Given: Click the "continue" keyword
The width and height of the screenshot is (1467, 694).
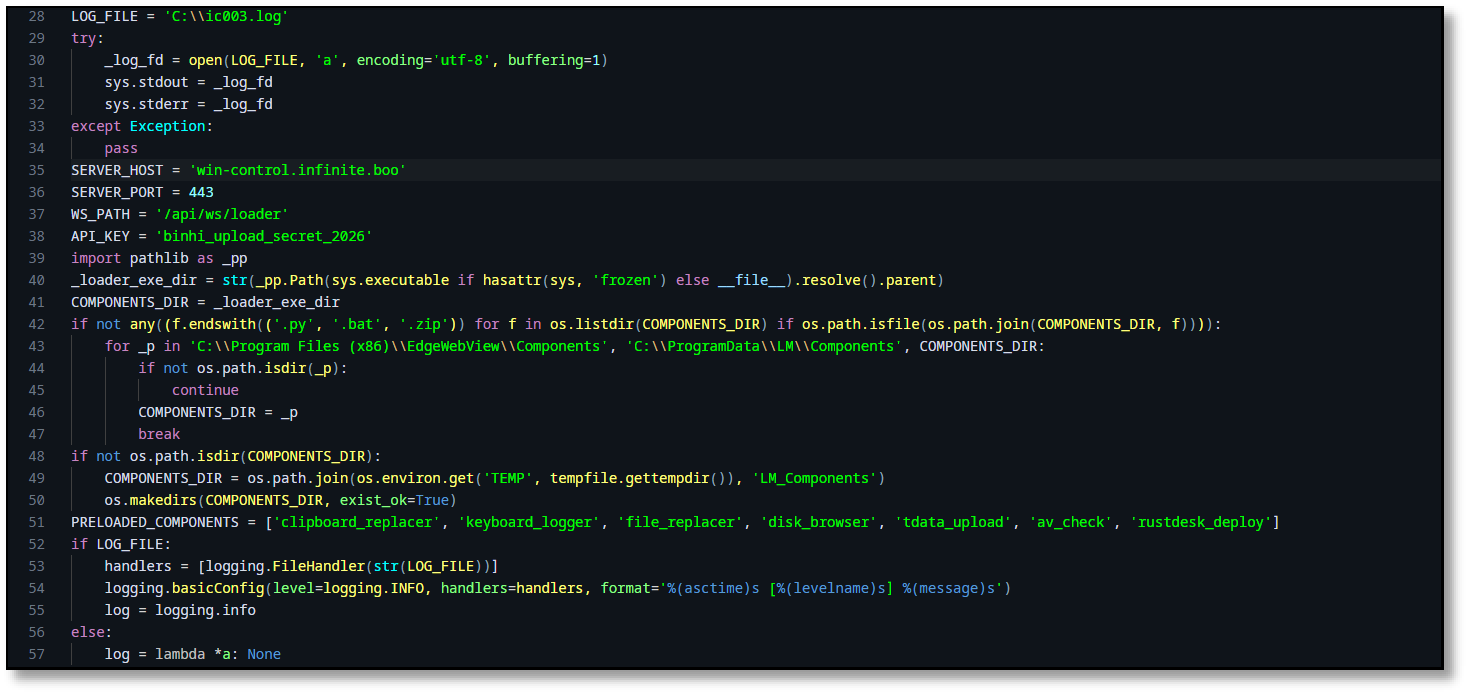Looking at the screenshot, I should 205,390.
